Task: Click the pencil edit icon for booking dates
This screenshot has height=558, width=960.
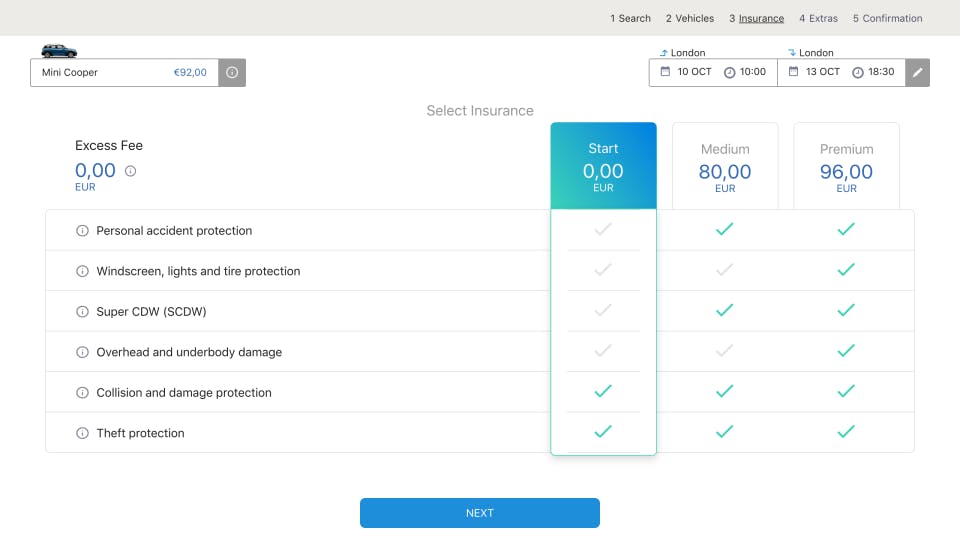Action: click(917, 73)
